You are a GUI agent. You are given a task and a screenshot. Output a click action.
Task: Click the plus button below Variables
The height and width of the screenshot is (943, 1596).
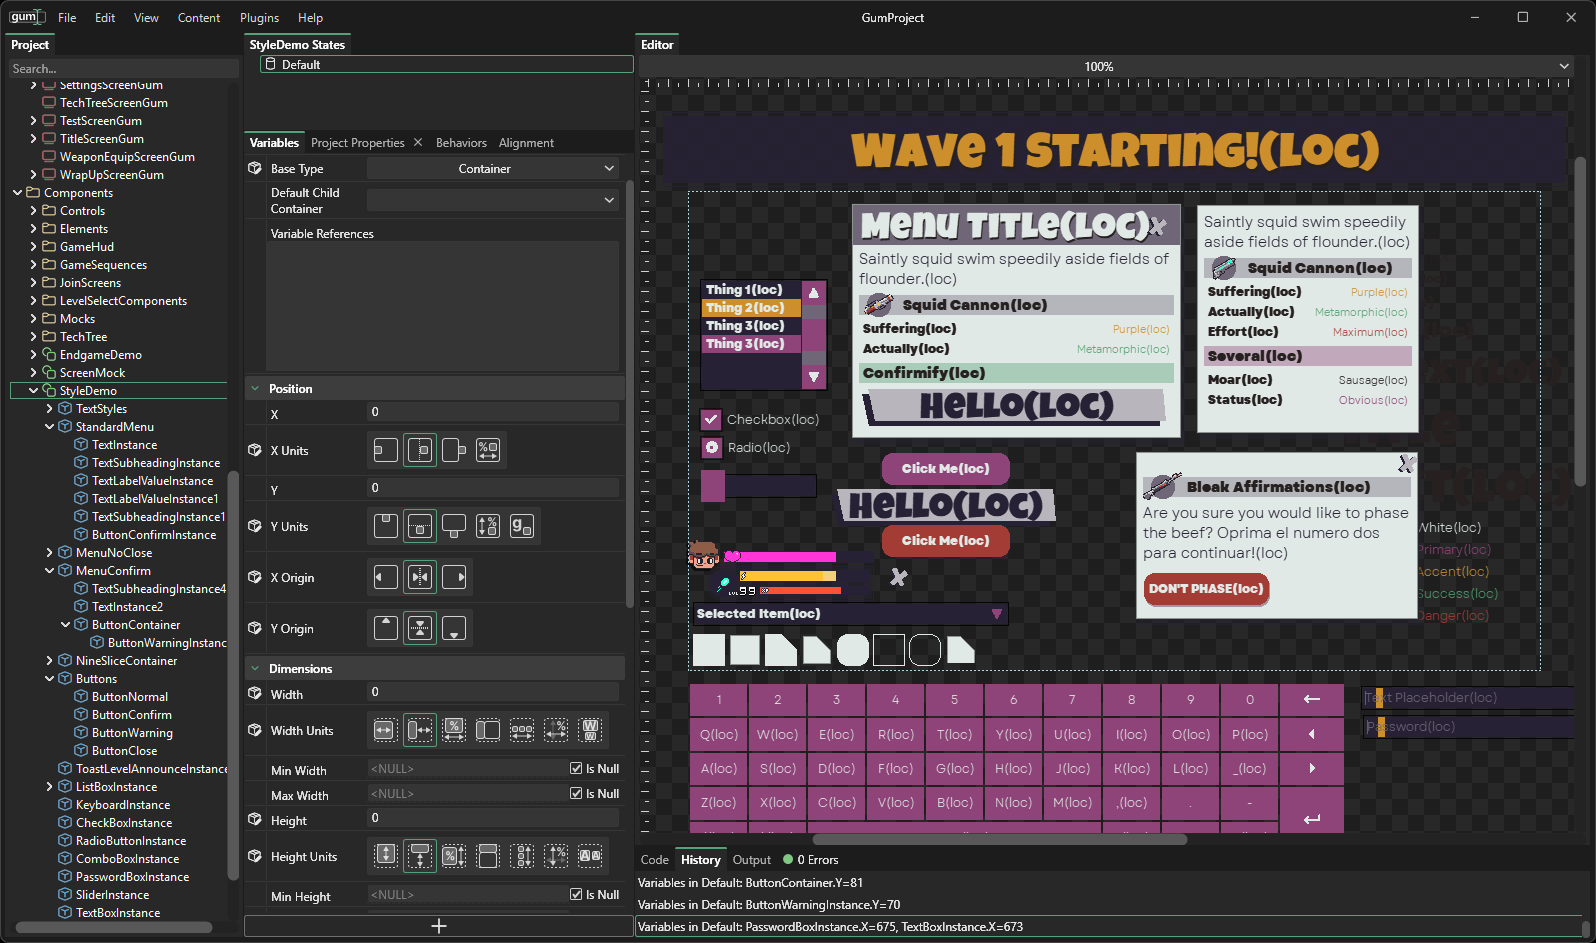[438, 926]
